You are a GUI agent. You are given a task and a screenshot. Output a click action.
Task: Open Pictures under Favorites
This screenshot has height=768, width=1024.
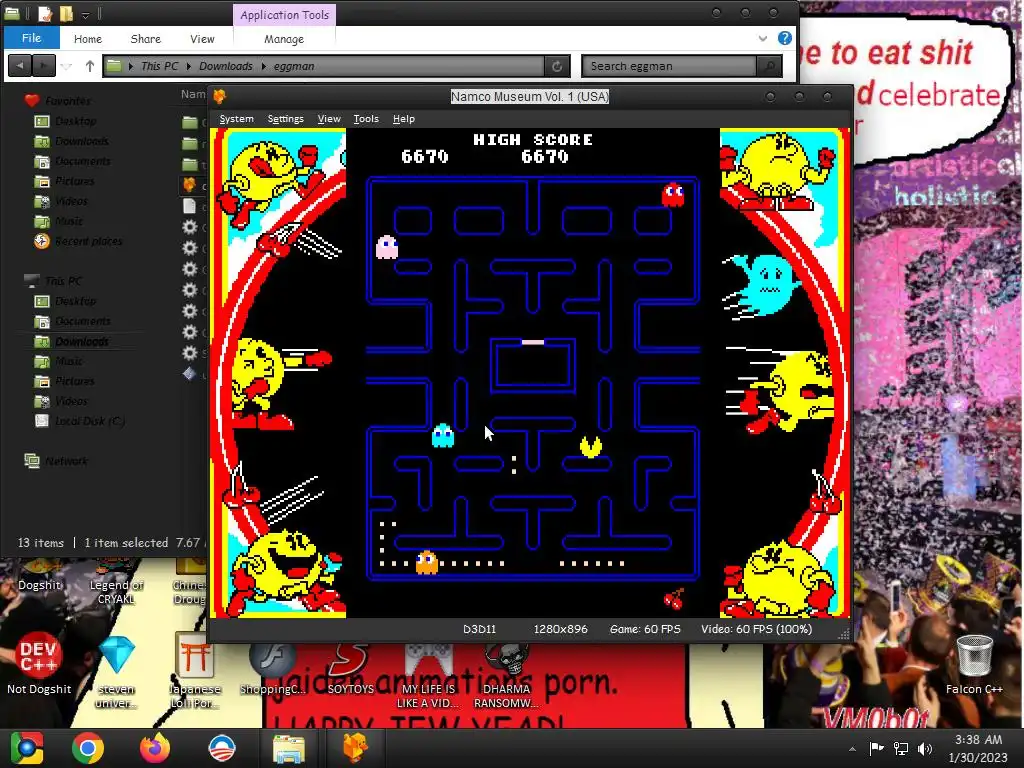(74, 181)
